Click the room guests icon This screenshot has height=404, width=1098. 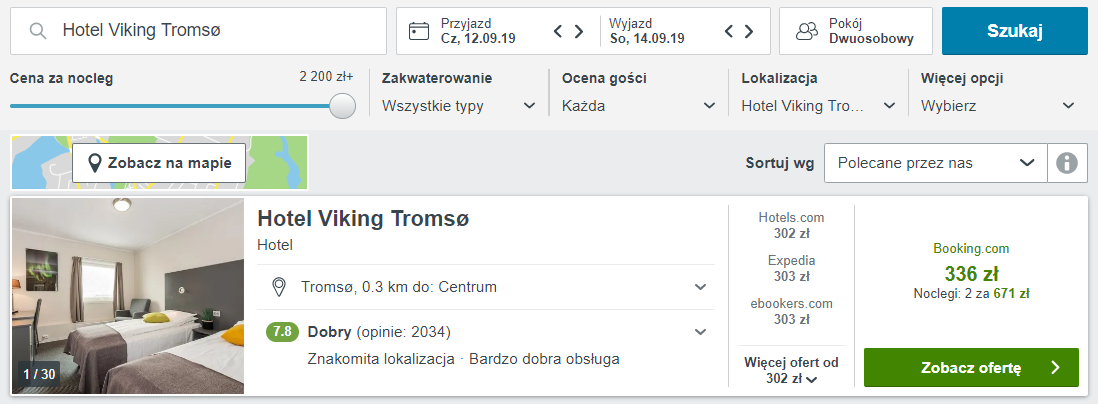806,31
